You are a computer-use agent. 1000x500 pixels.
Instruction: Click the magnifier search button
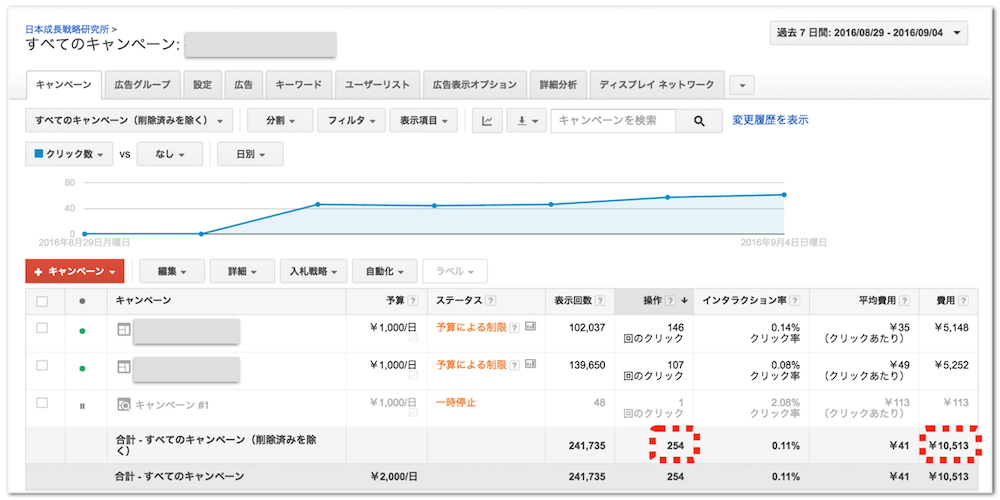700,121
